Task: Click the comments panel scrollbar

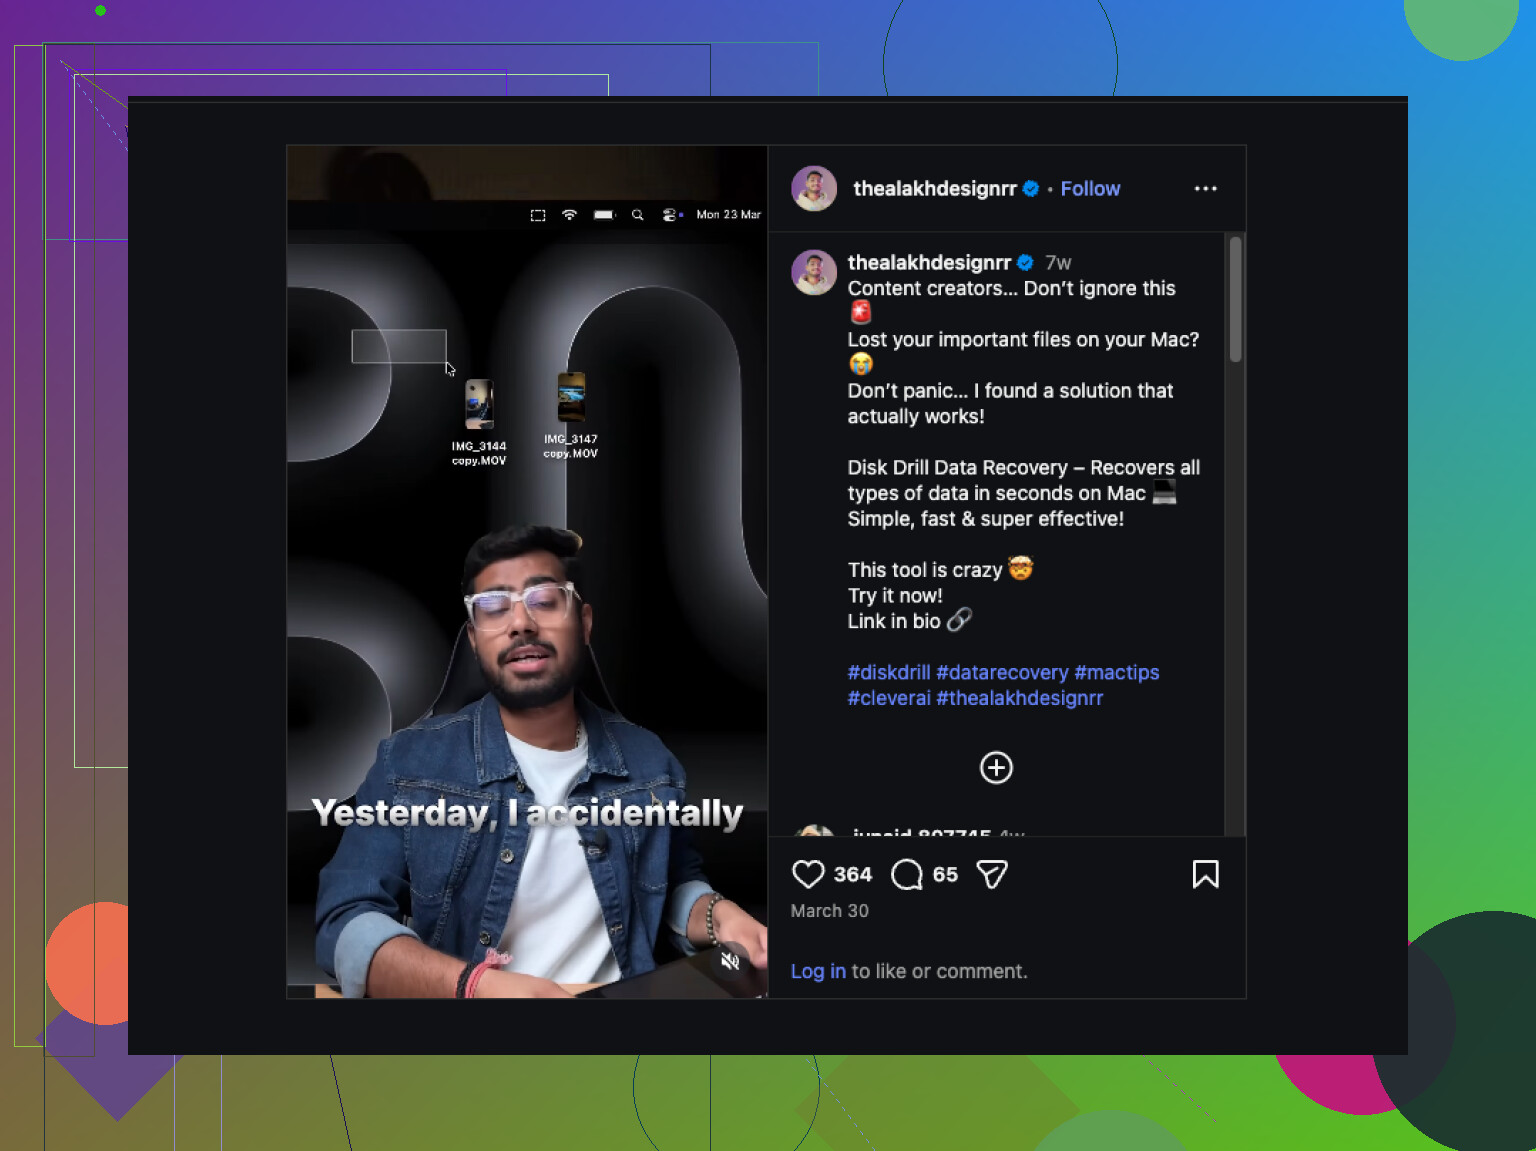Action: point(1236,300)
